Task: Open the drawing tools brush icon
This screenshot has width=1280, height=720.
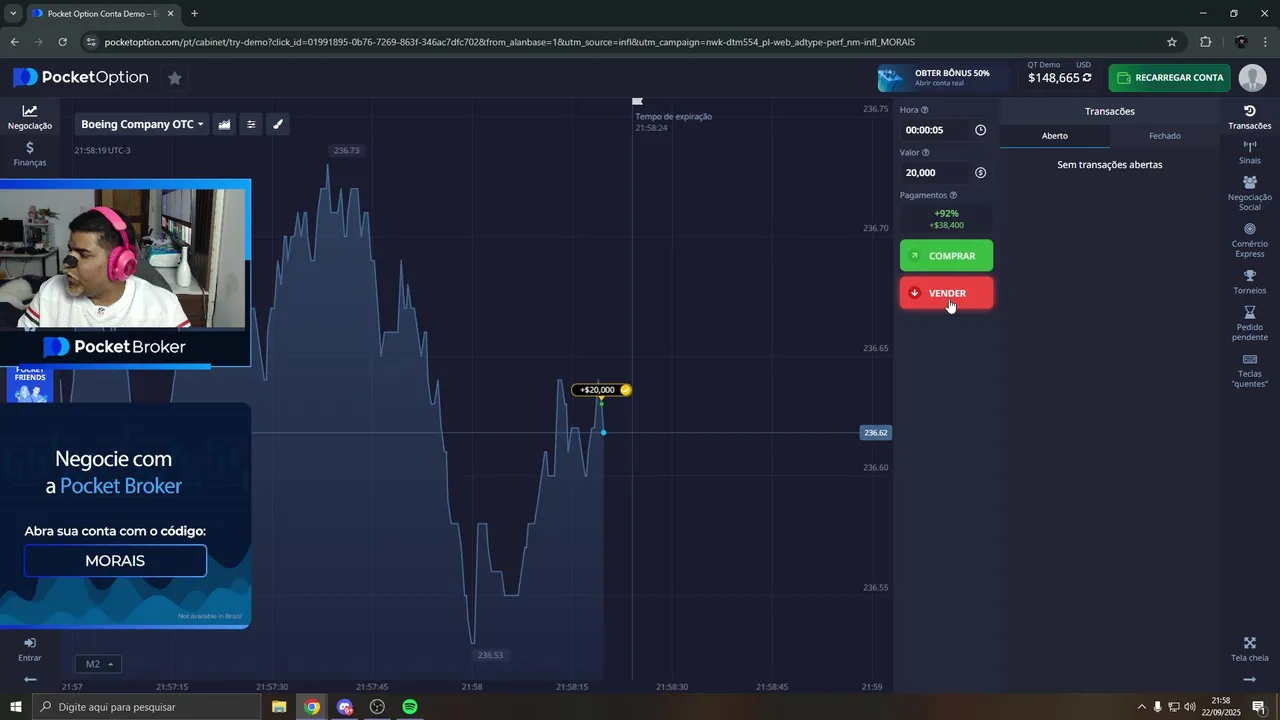Action: coord(278,124)
